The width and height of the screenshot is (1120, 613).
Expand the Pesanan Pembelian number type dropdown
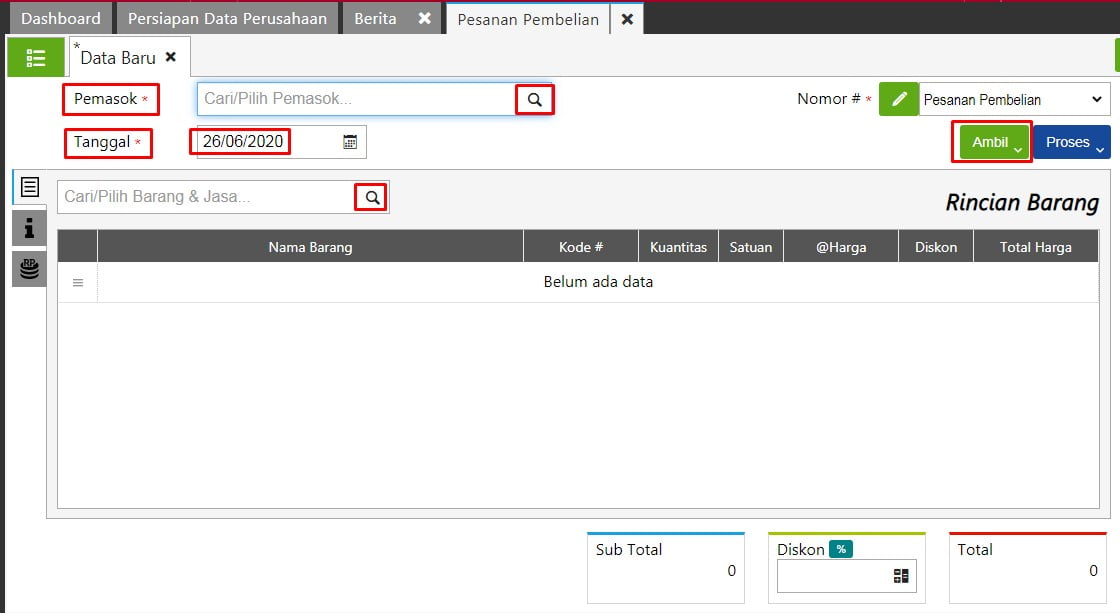pos(1014,99)
